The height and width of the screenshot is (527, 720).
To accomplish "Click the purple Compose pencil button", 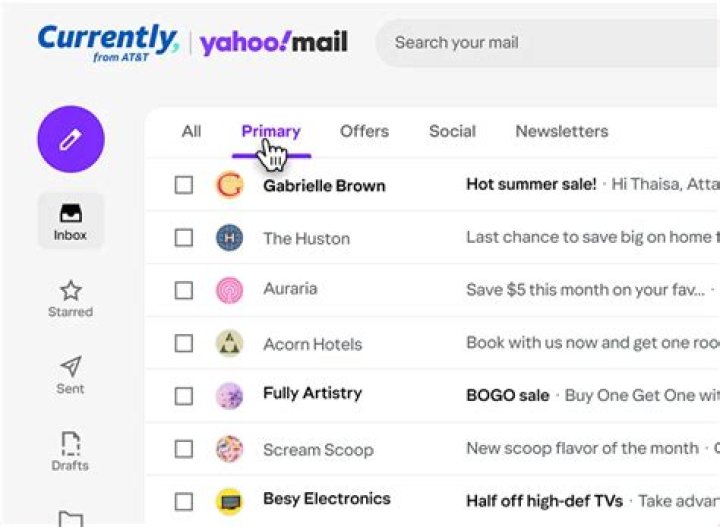I will coord(70,139).
